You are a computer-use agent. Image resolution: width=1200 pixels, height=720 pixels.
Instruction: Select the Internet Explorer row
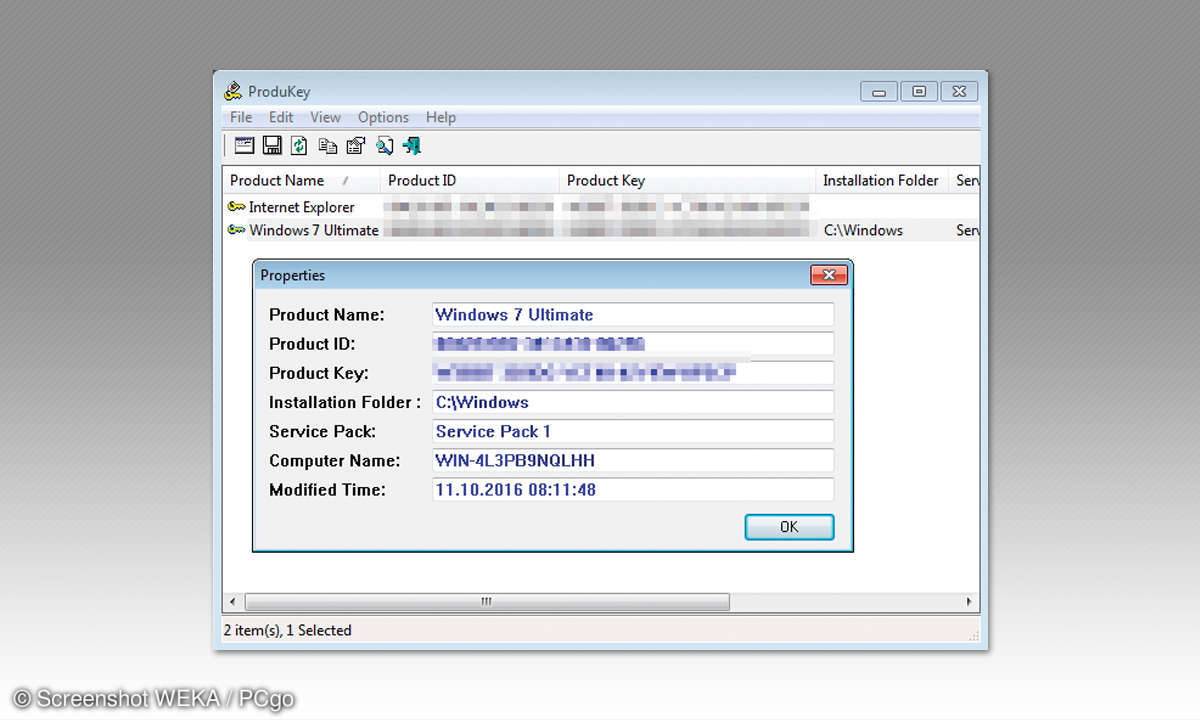coord(600,207)
